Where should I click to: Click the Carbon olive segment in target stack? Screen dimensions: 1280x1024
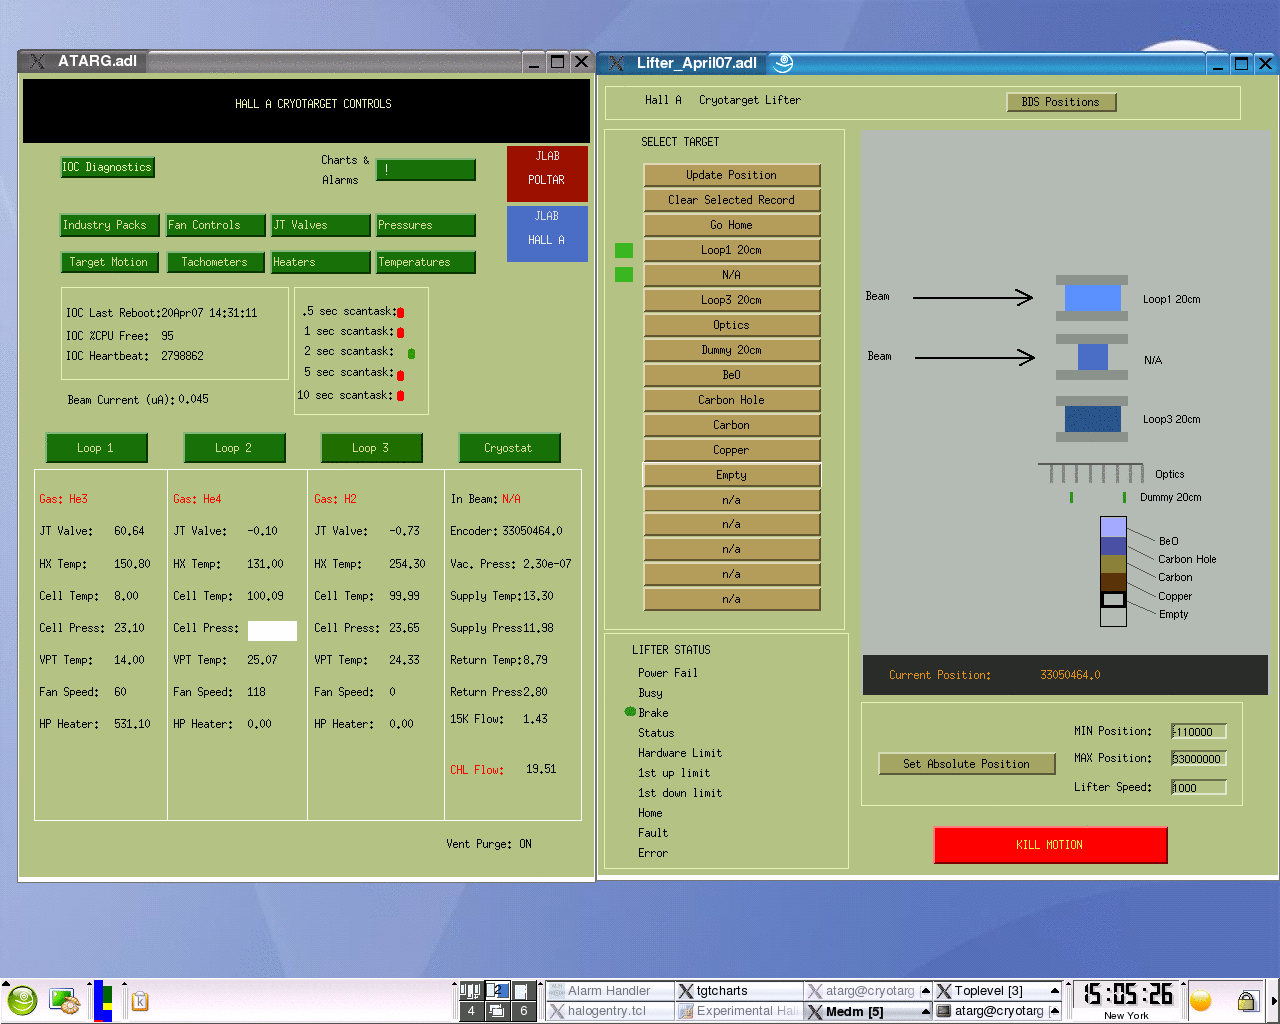pyautogui.click(x=1113, y=565)
